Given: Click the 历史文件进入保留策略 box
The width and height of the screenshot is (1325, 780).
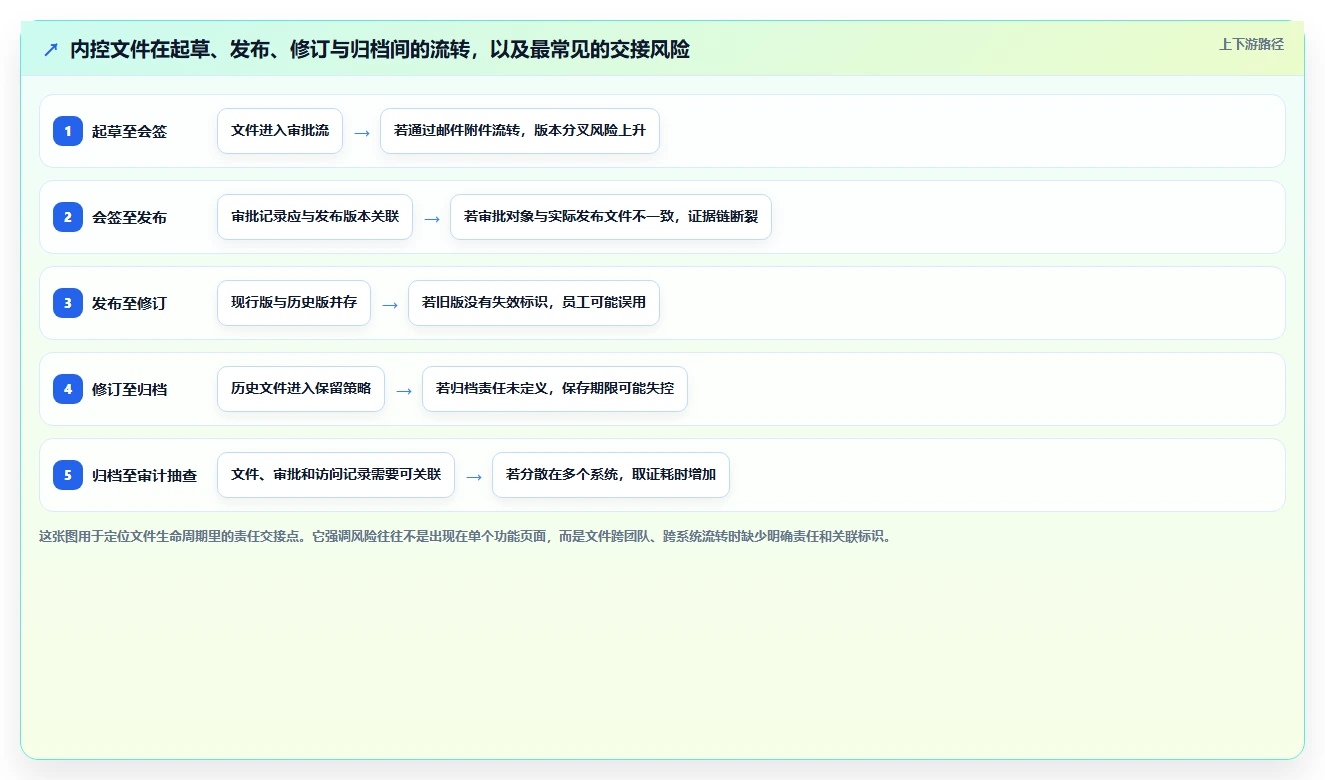Looking at the screenshot, I should pyautogui.click(x=301, y=389).
